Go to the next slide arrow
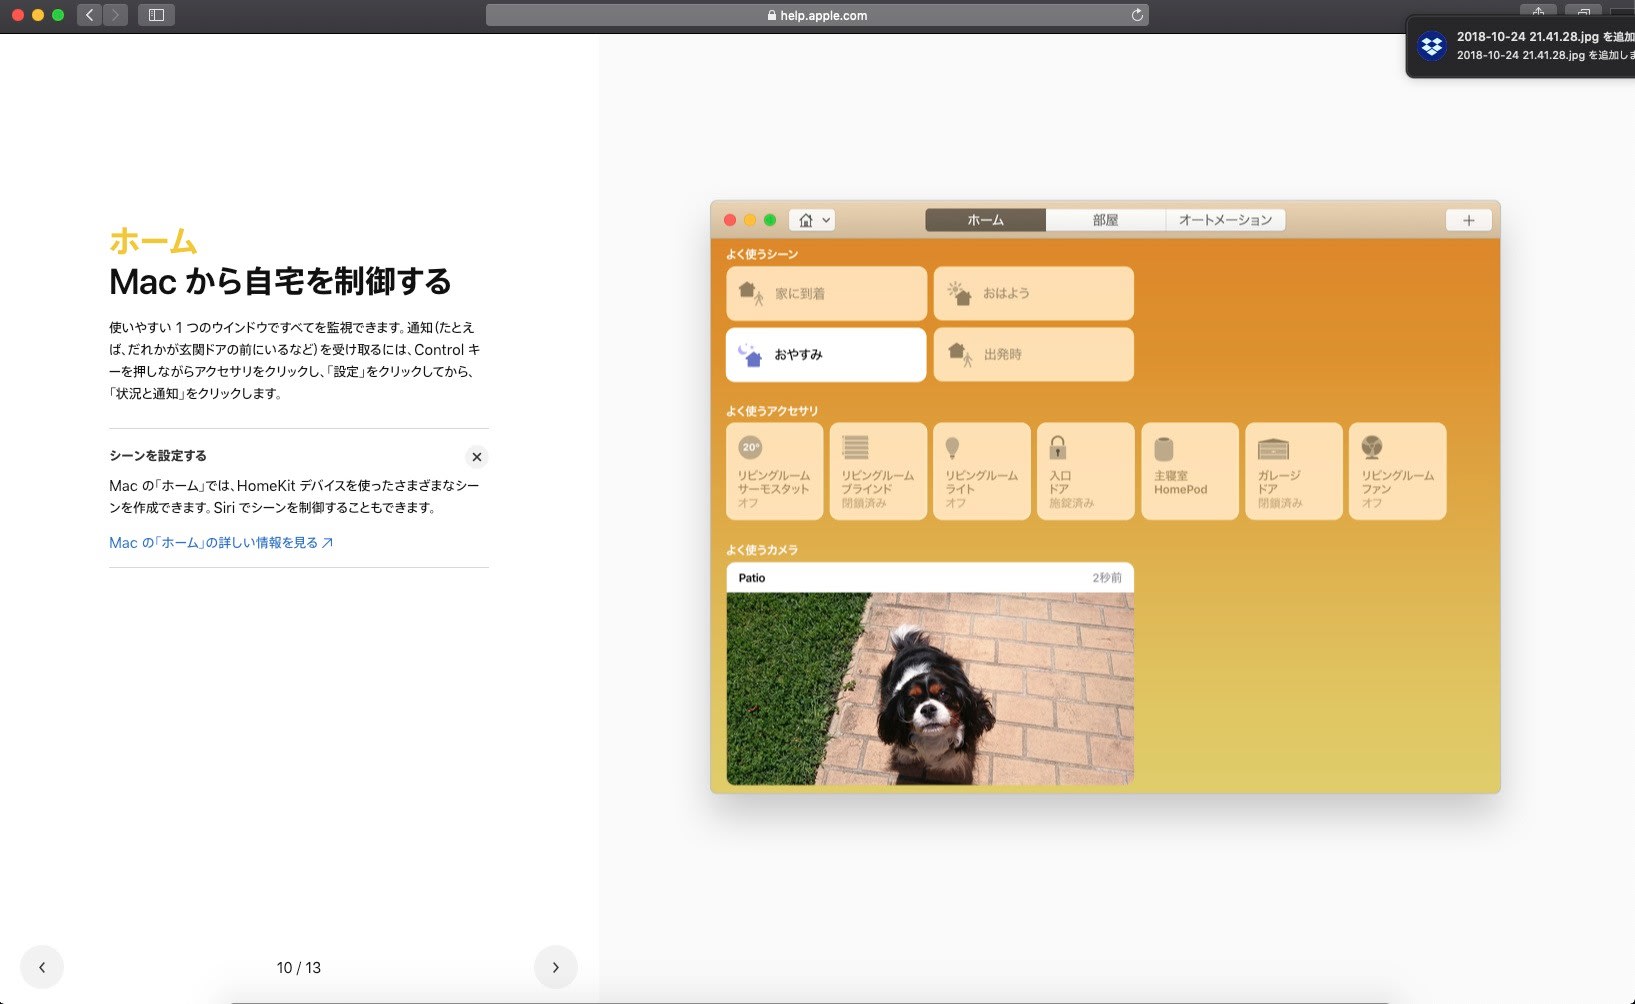This screenshot has height=1004, width=1635. pyautogui.click(x=555, y=967)
